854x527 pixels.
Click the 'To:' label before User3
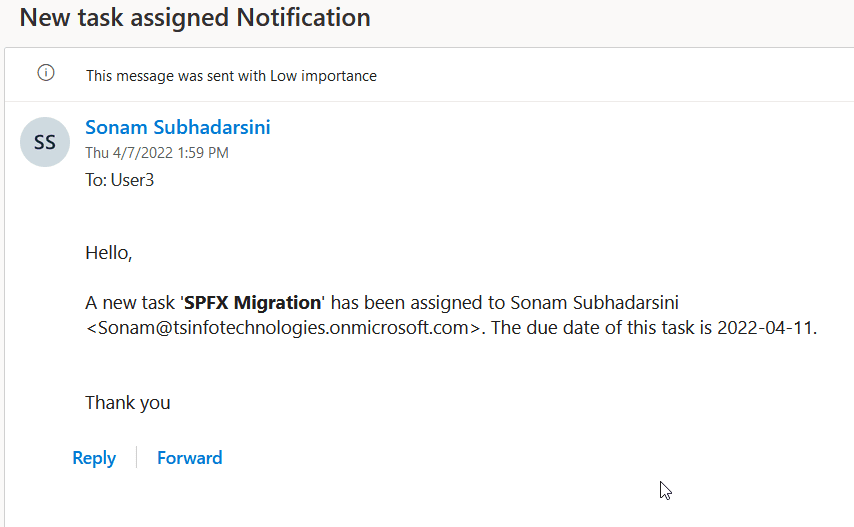click(x=96, y=180)
